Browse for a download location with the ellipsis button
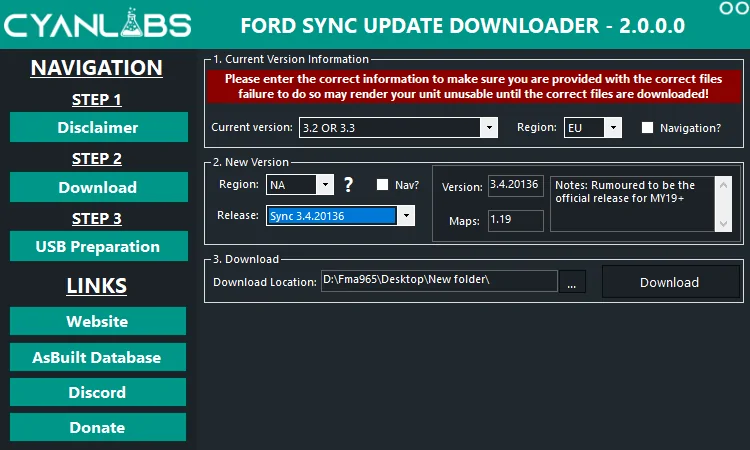Viewport: 750px width, 450px height. (572, 282)
